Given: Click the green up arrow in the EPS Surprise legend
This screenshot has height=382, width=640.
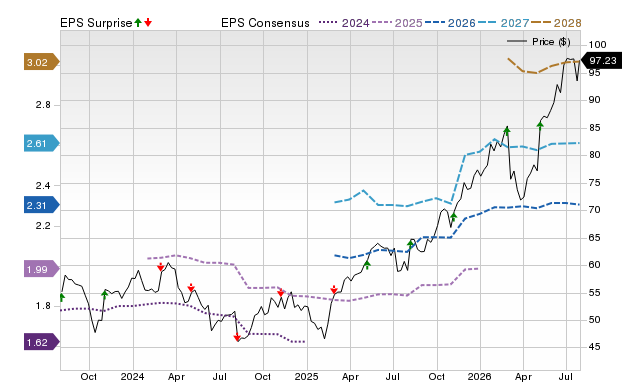Looking at the screenshot, I should click(138, 22).
